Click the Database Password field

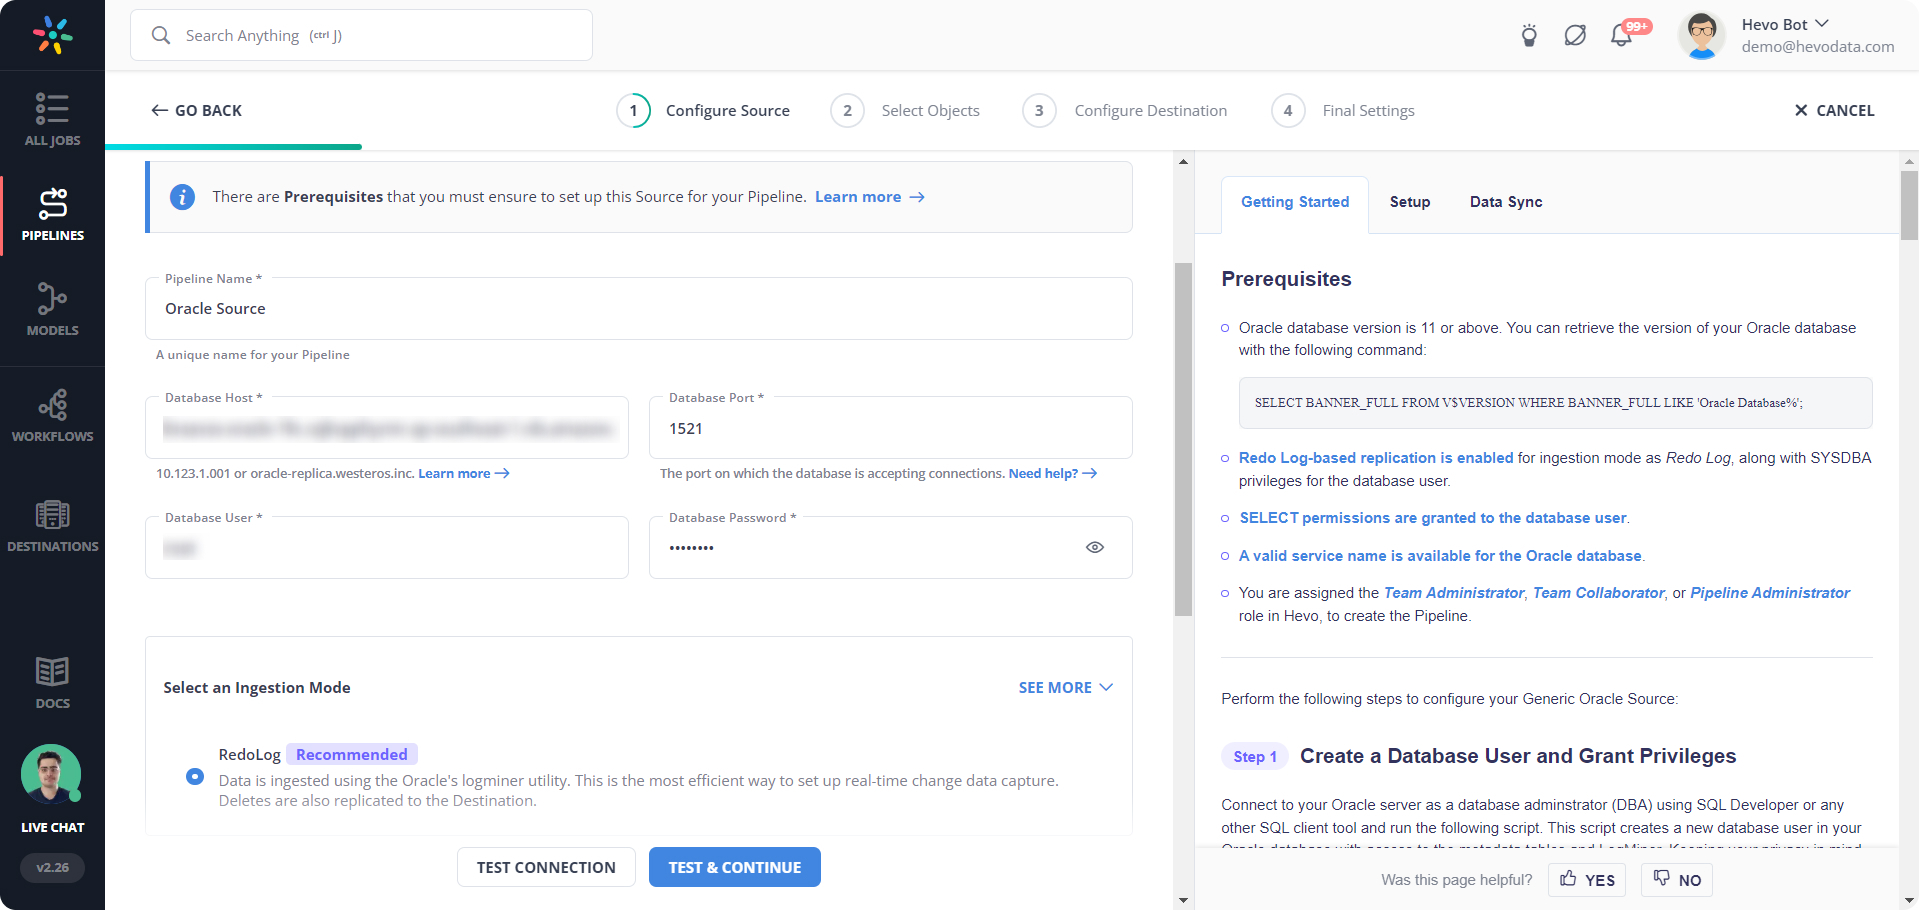click(891, 547)
